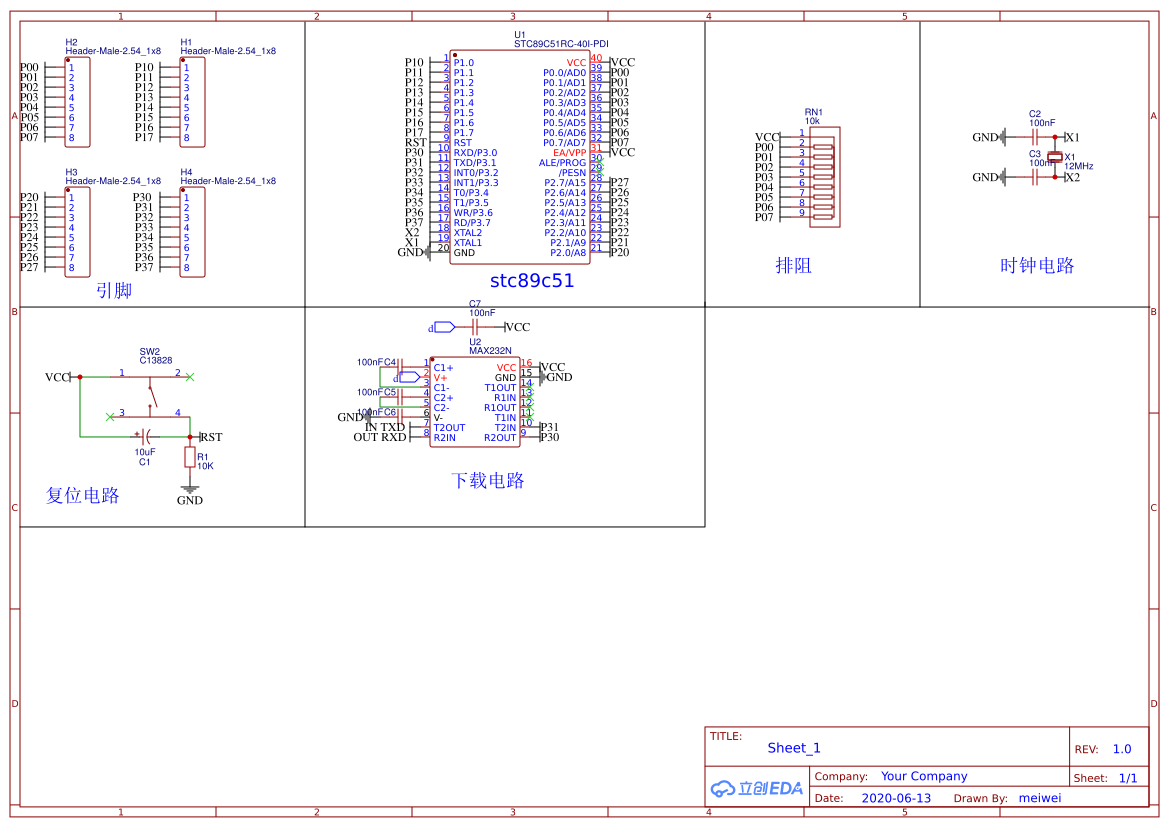Select the RN1 10k resistor network symbol
This screenshot has height=827, width=1169.
(825, 177)
